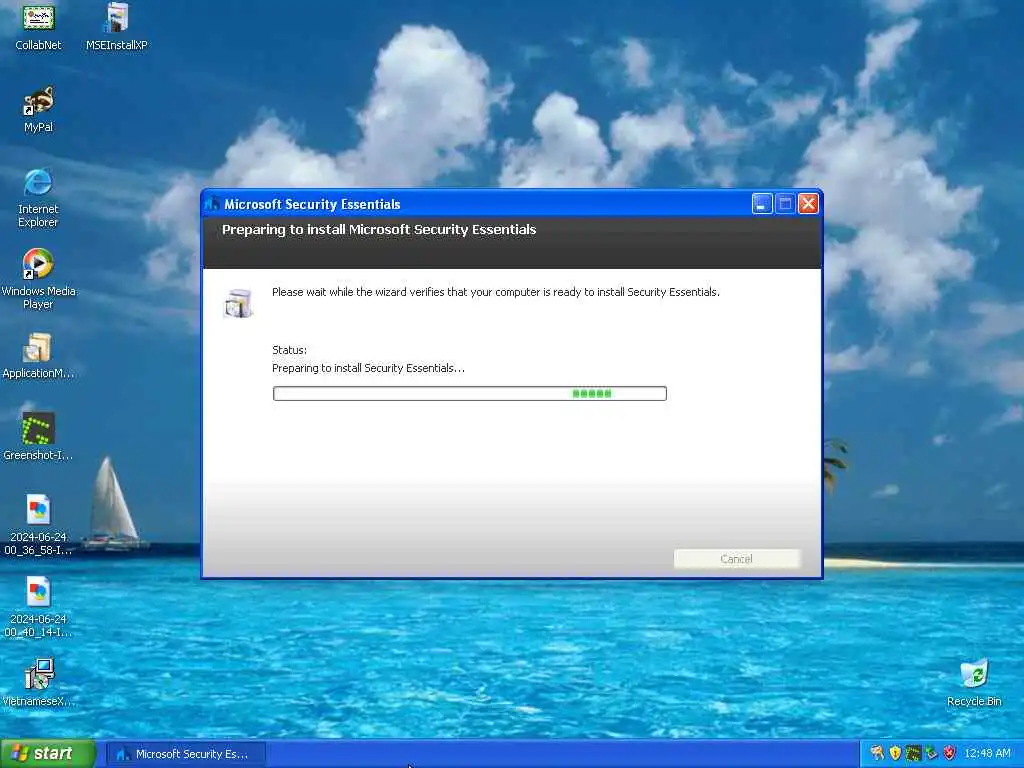Screen dimensions: 1024x768
Task: Click the Safely Remove Hardware tray icon
Action: point(931,753)
